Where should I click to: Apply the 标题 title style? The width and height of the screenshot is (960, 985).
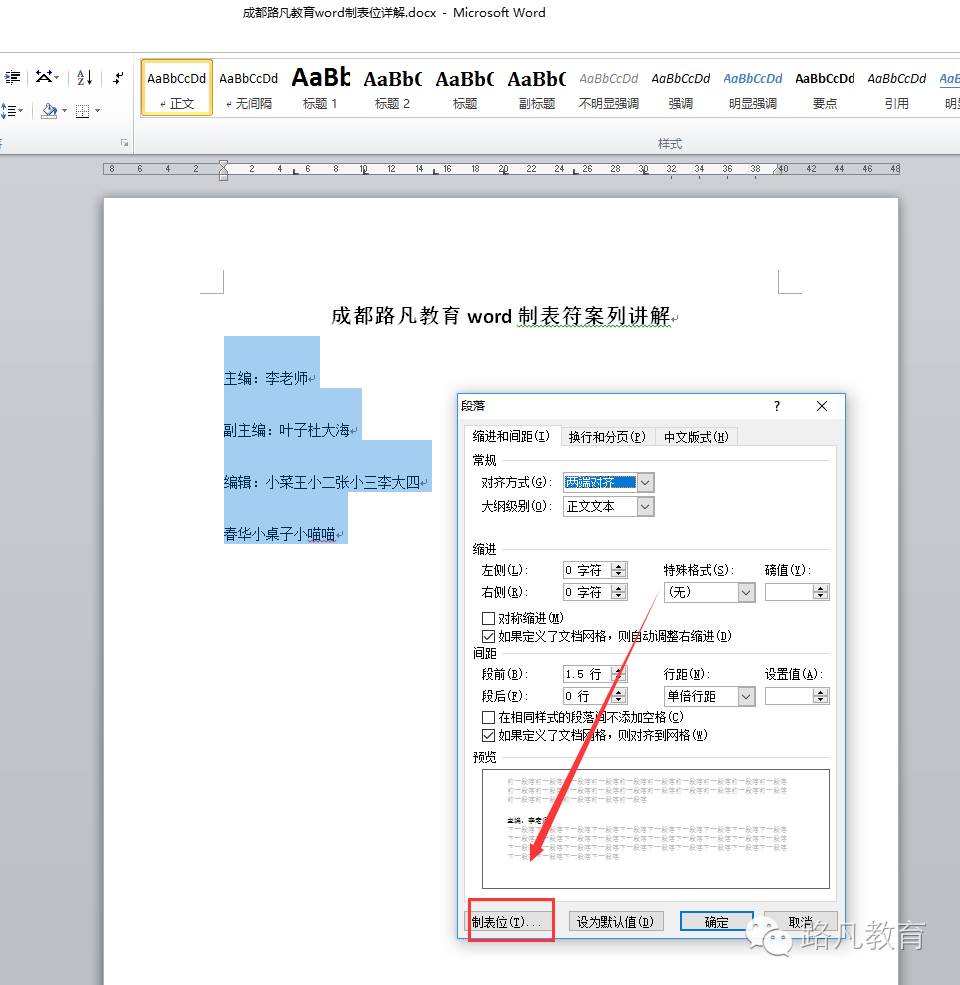(x=465, y=88)
